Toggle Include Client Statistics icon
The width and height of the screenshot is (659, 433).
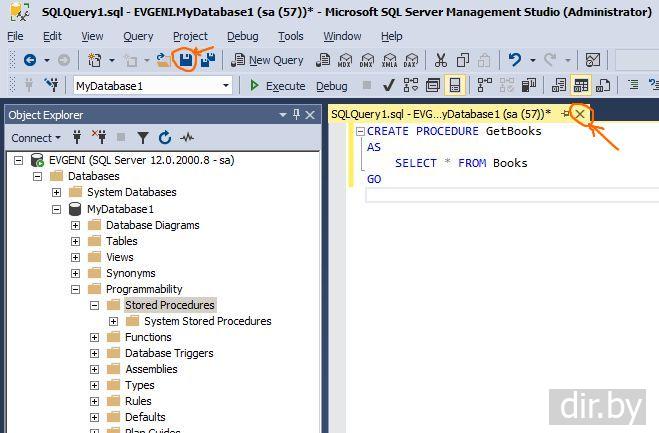(x=529, y=85)
